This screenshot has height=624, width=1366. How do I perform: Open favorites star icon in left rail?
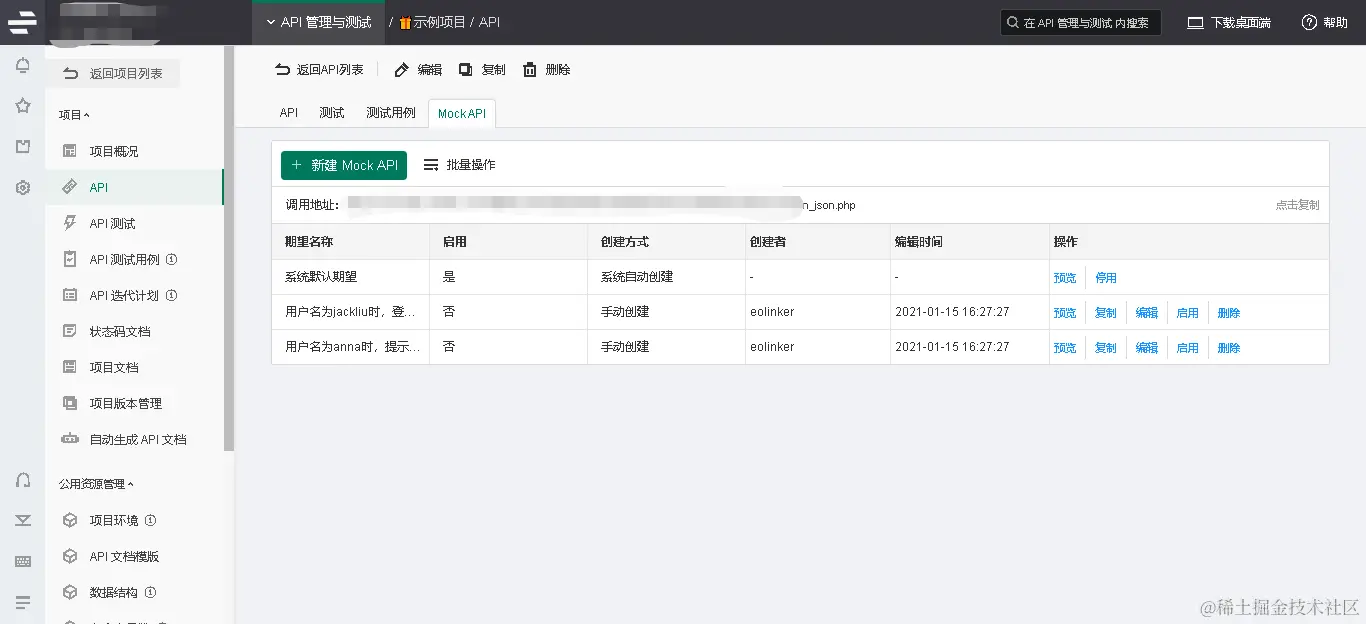(23, 106)
